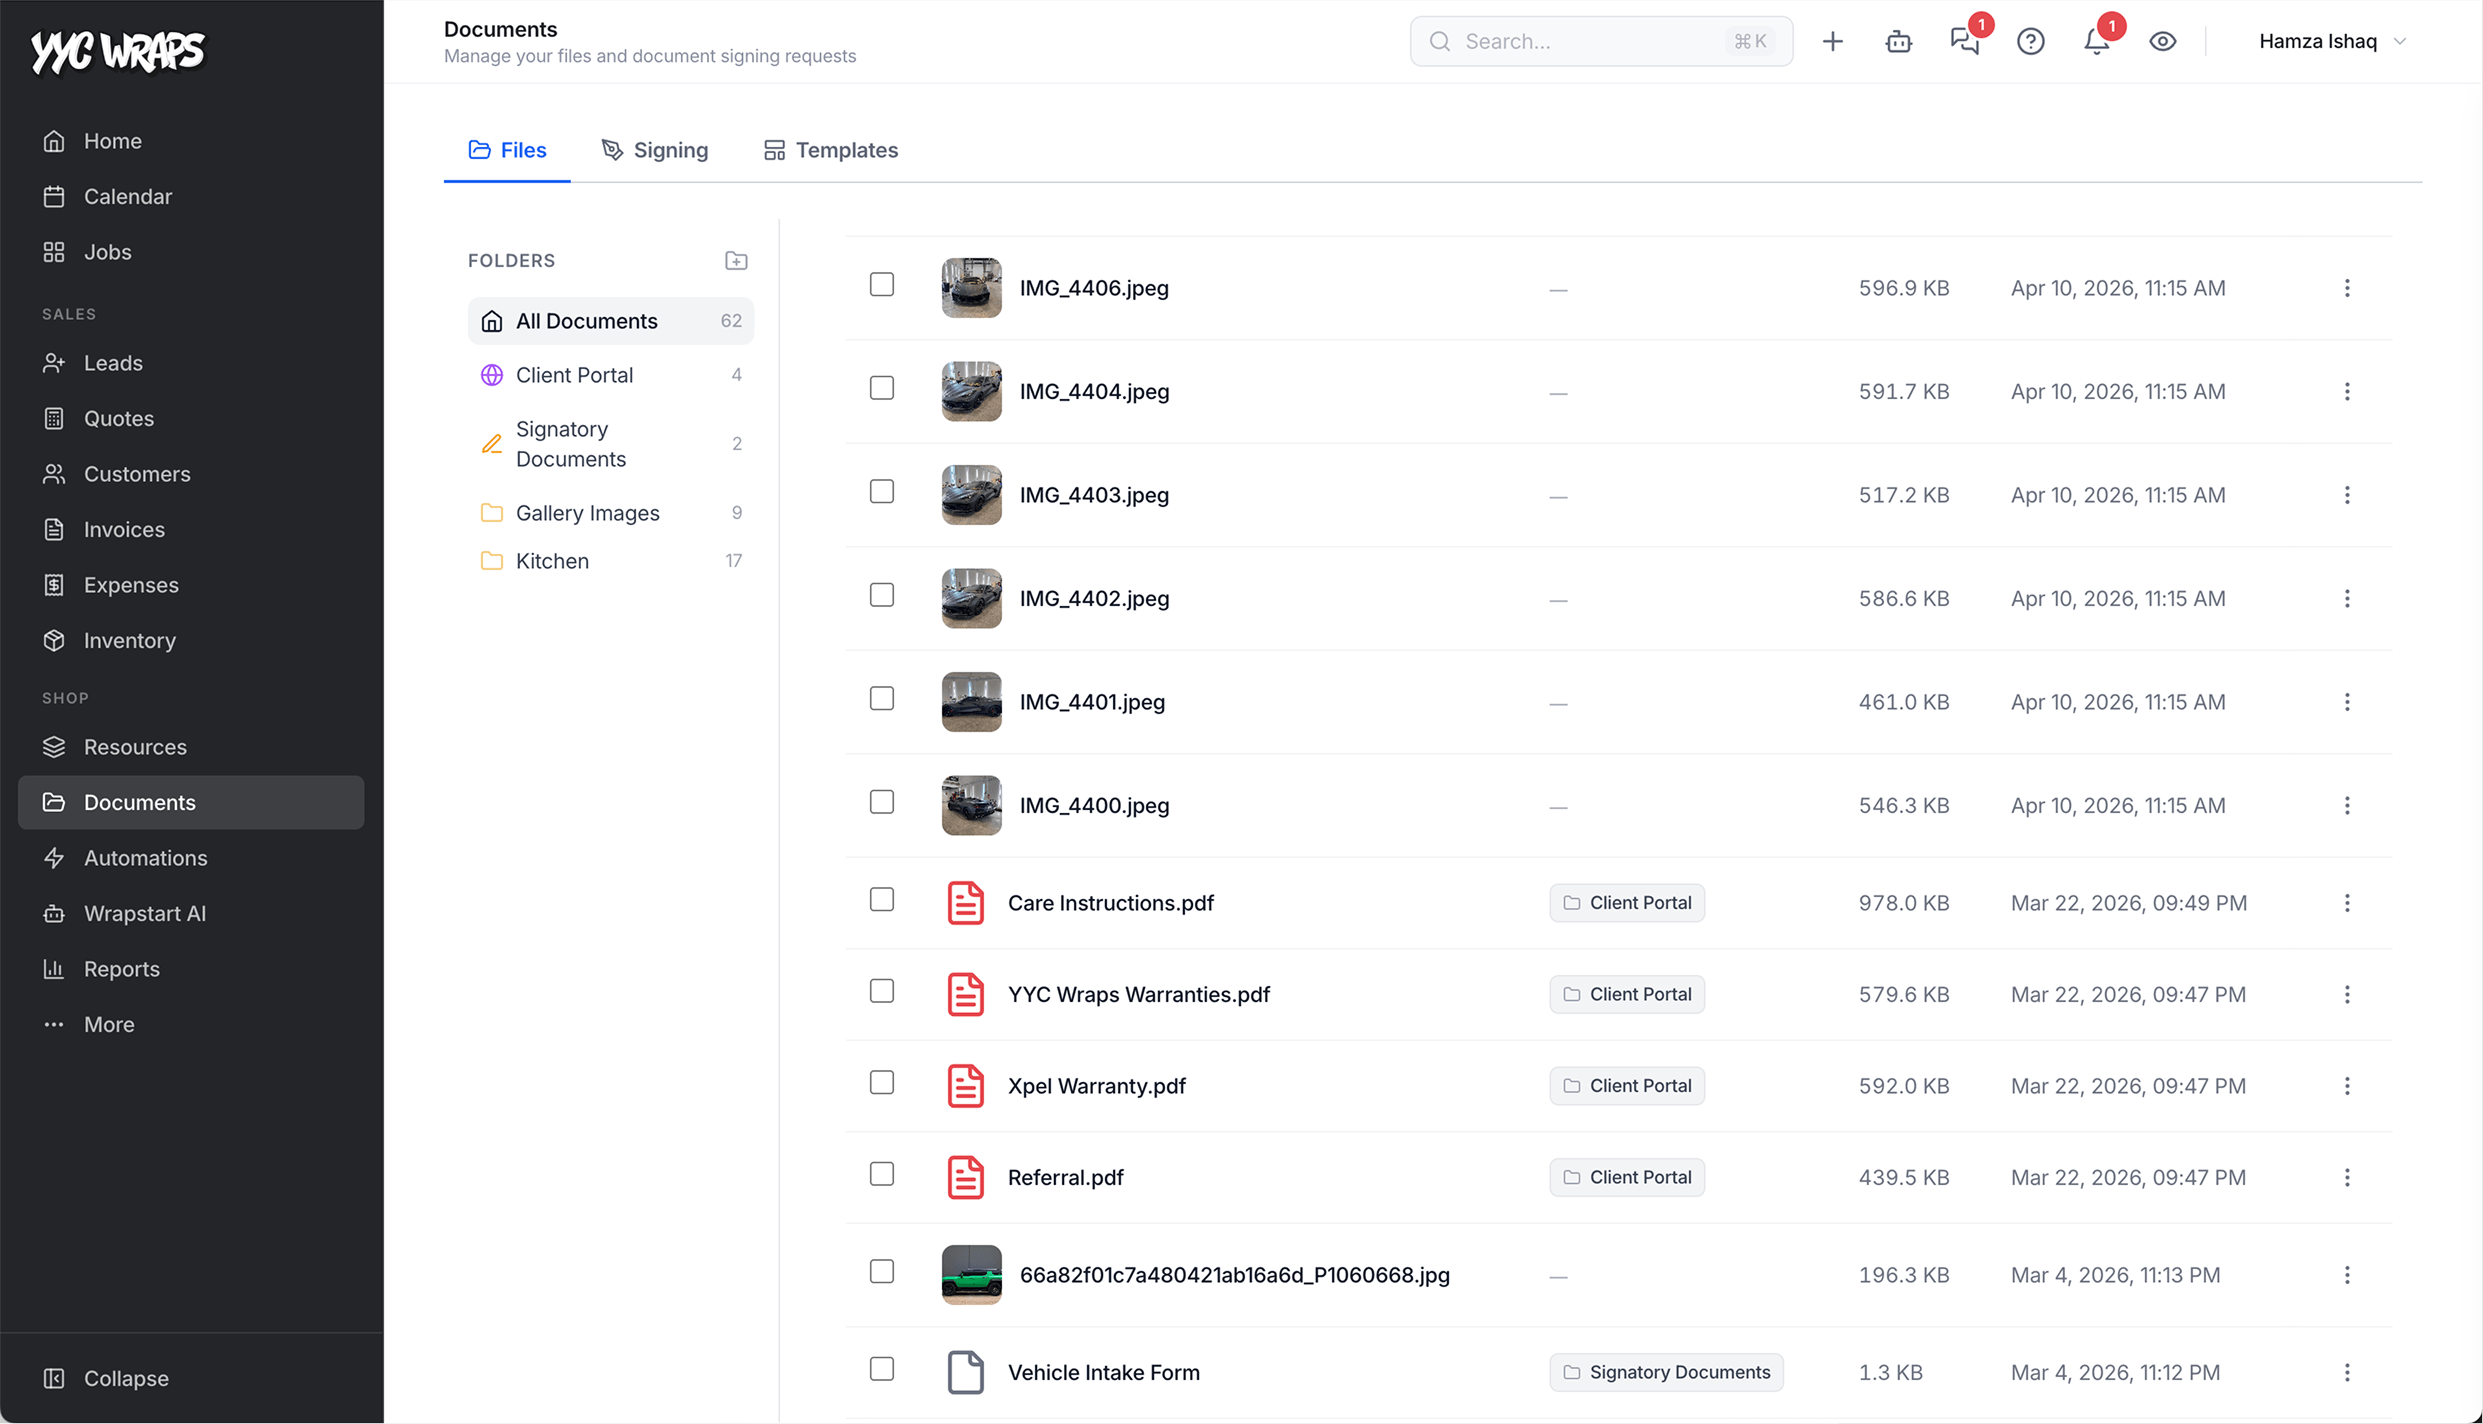
Task: Open Wrapstart AI in the sidebar
Action: [191, 913]
